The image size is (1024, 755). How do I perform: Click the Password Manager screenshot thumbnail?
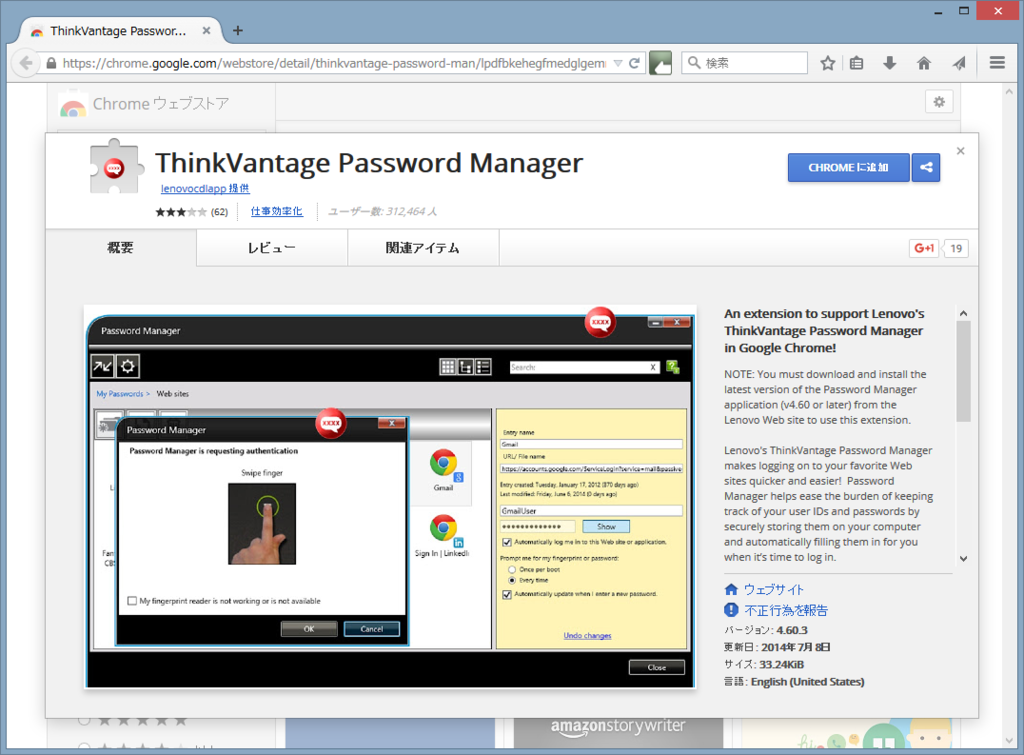[390, 496]
